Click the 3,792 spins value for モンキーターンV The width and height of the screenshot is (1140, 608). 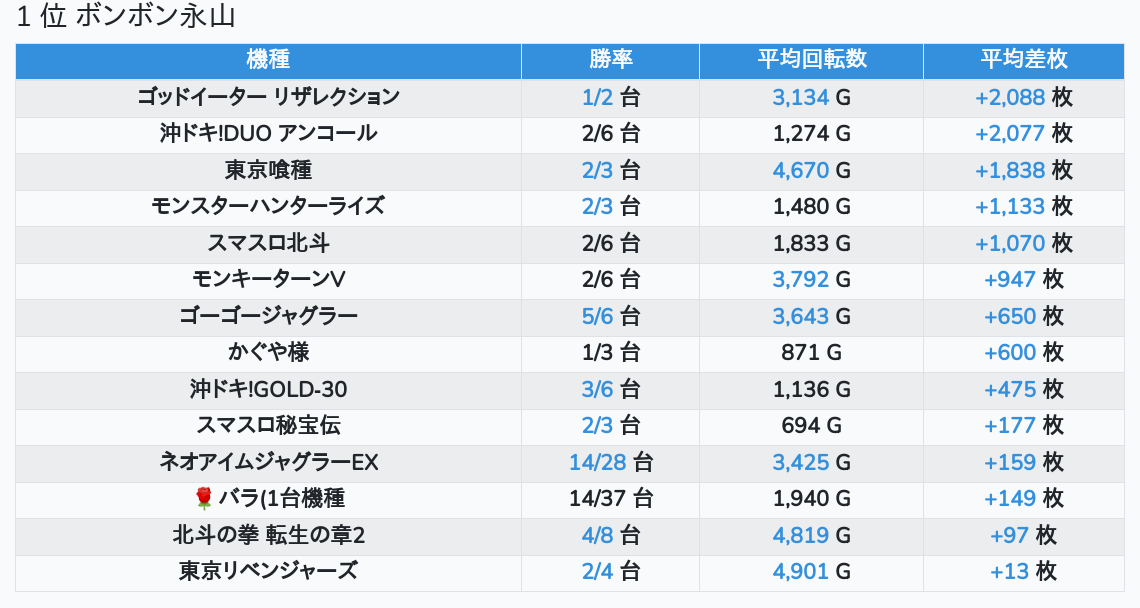(800, 280)
